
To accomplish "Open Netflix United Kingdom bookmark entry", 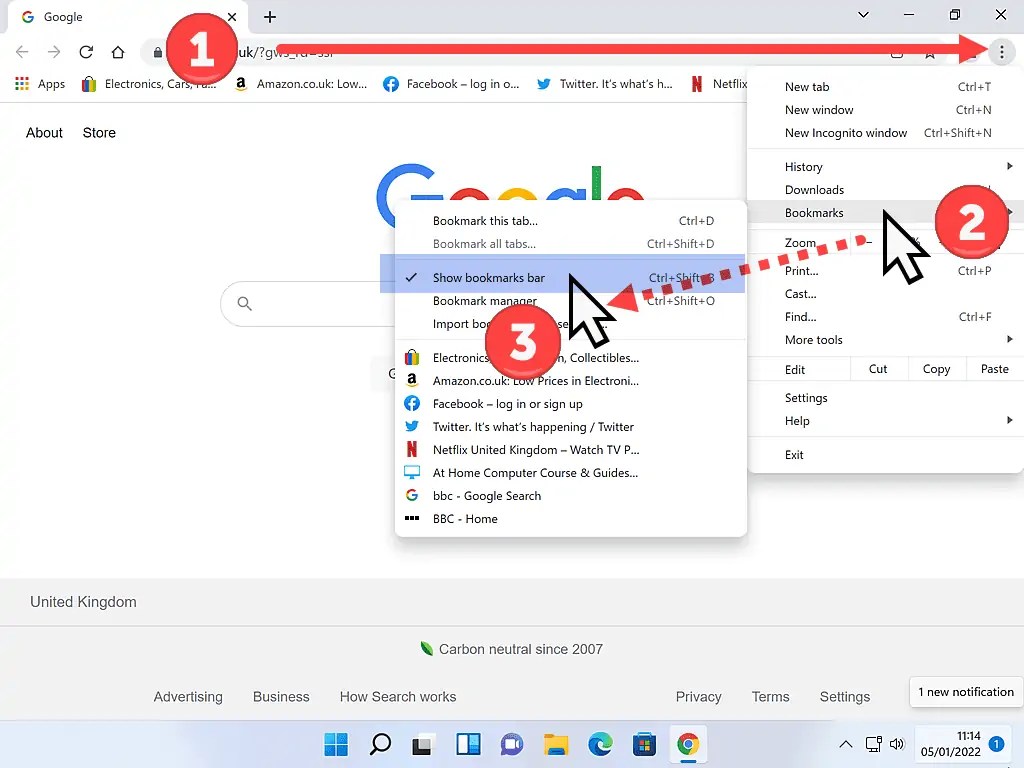I will tap(571, 449).
